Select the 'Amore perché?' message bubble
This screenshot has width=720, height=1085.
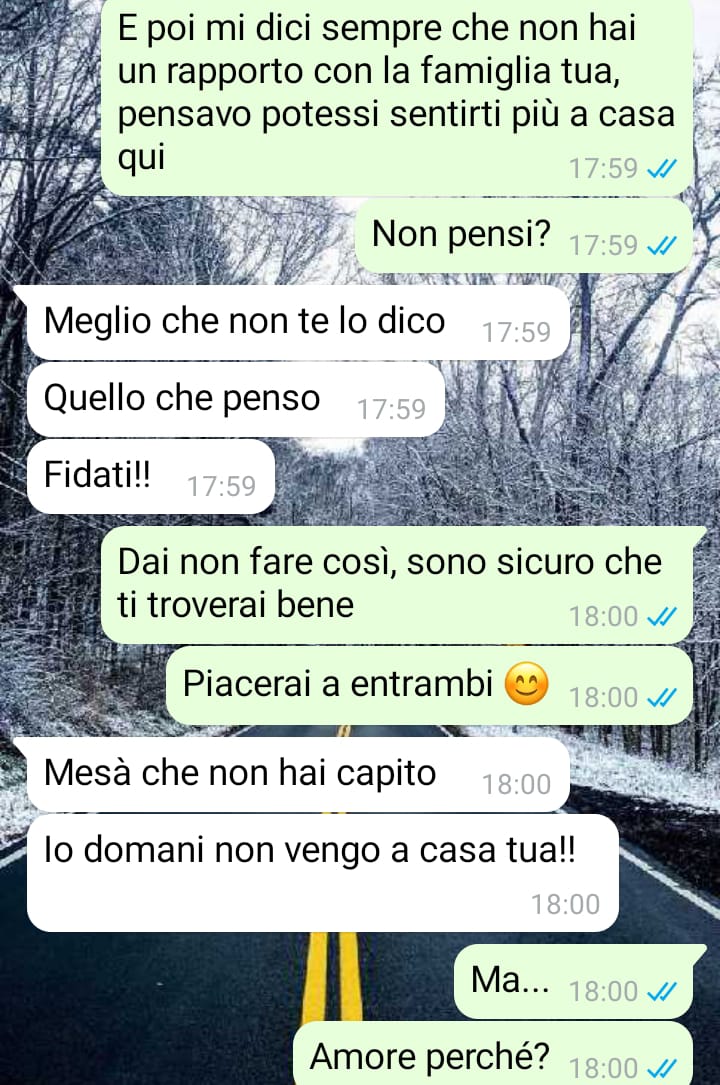493,1054
